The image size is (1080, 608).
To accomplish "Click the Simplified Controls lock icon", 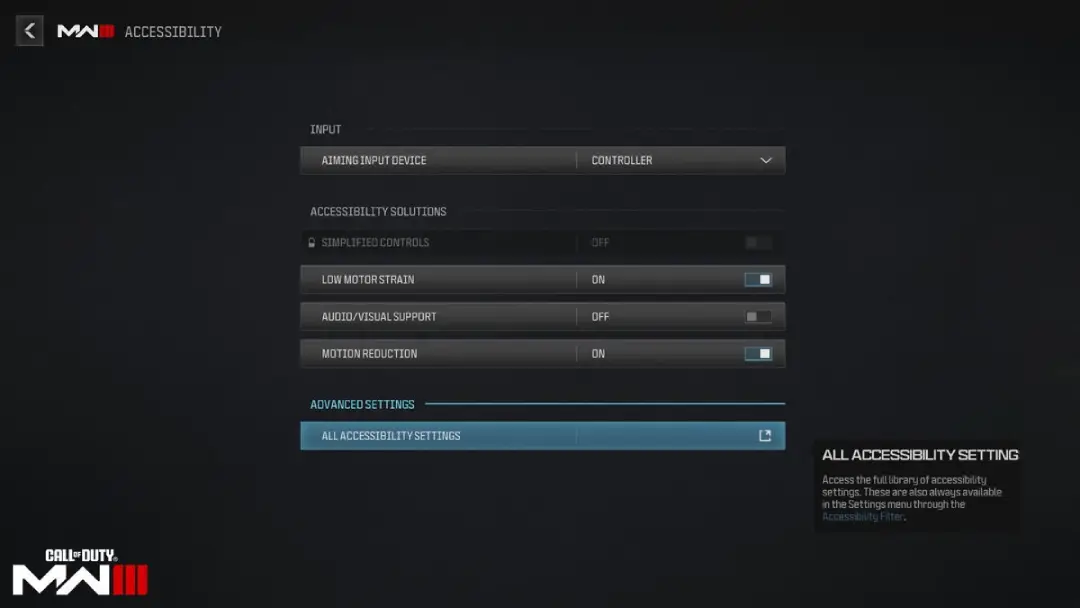I will (x=311, y=242).
